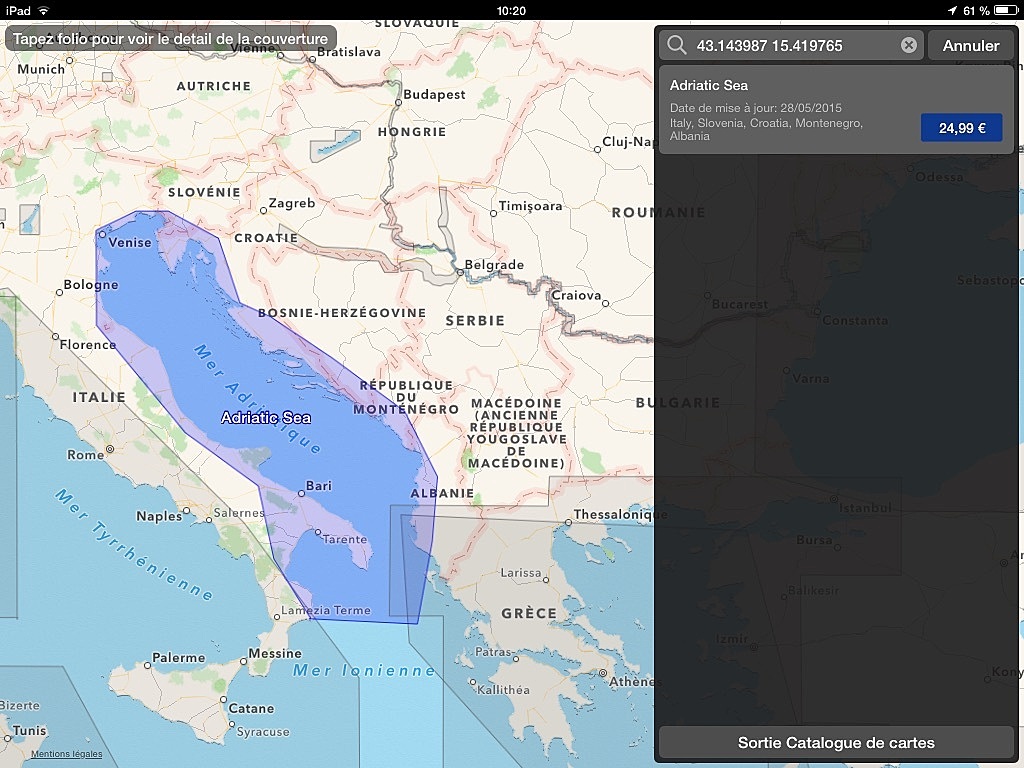Buy Adriatic Sea chart for 24,99 €

tap(961, 128)
